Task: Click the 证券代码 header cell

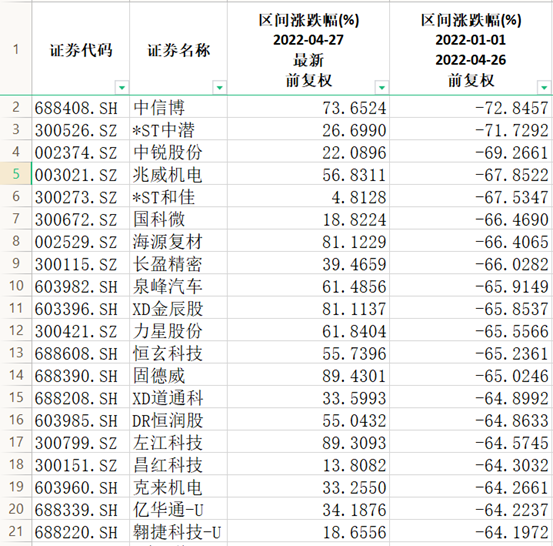Action: (x=81, y=49)
